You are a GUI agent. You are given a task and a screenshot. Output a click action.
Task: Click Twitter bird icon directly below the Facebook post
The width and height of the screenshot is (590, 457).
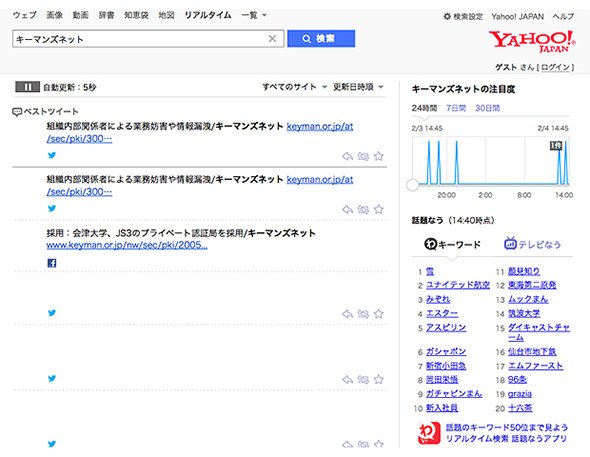(x=52, y=313)
